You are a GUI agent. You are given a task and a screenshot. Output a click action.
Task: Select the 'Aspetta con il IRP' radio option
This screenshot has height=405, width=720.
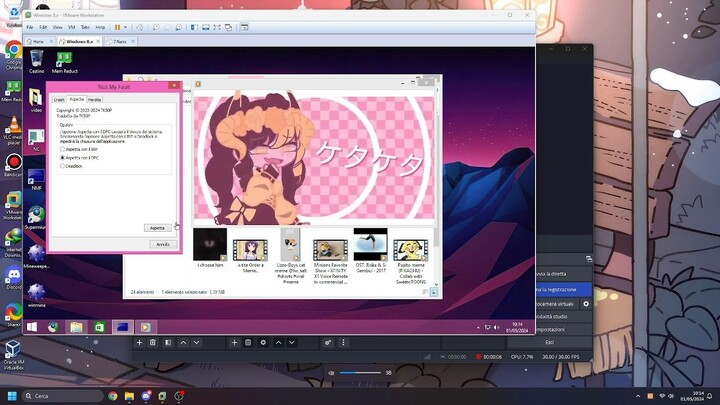[62, 148]
